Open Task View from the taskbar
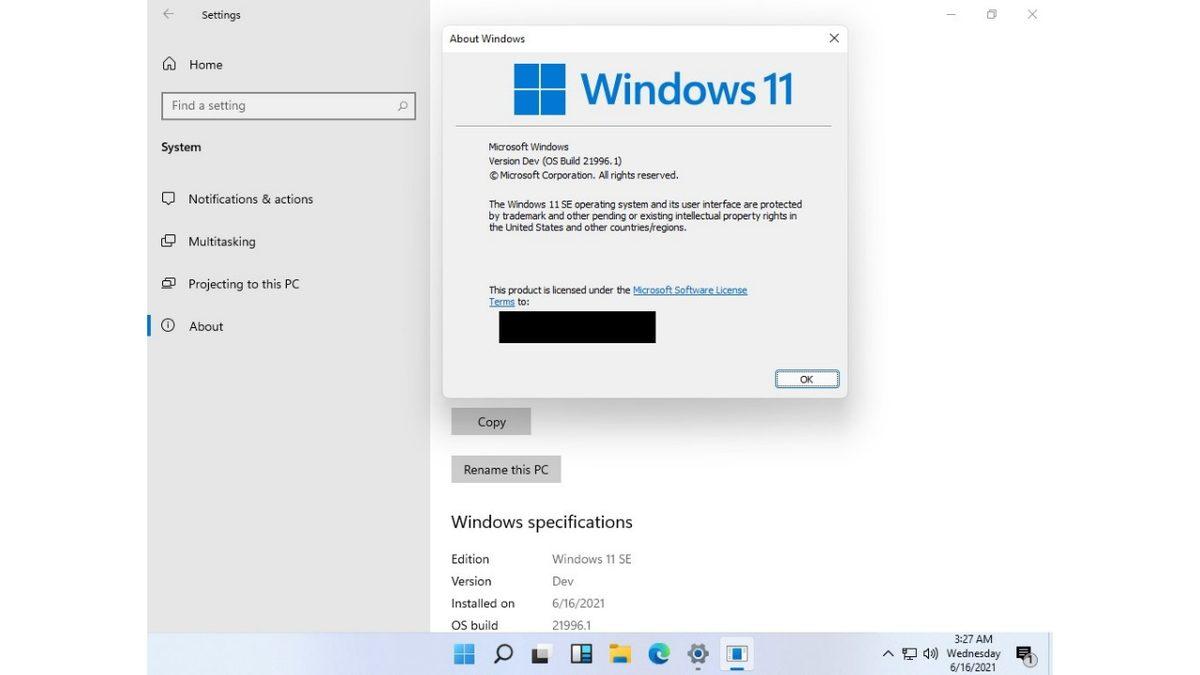 tap(539, 654)
